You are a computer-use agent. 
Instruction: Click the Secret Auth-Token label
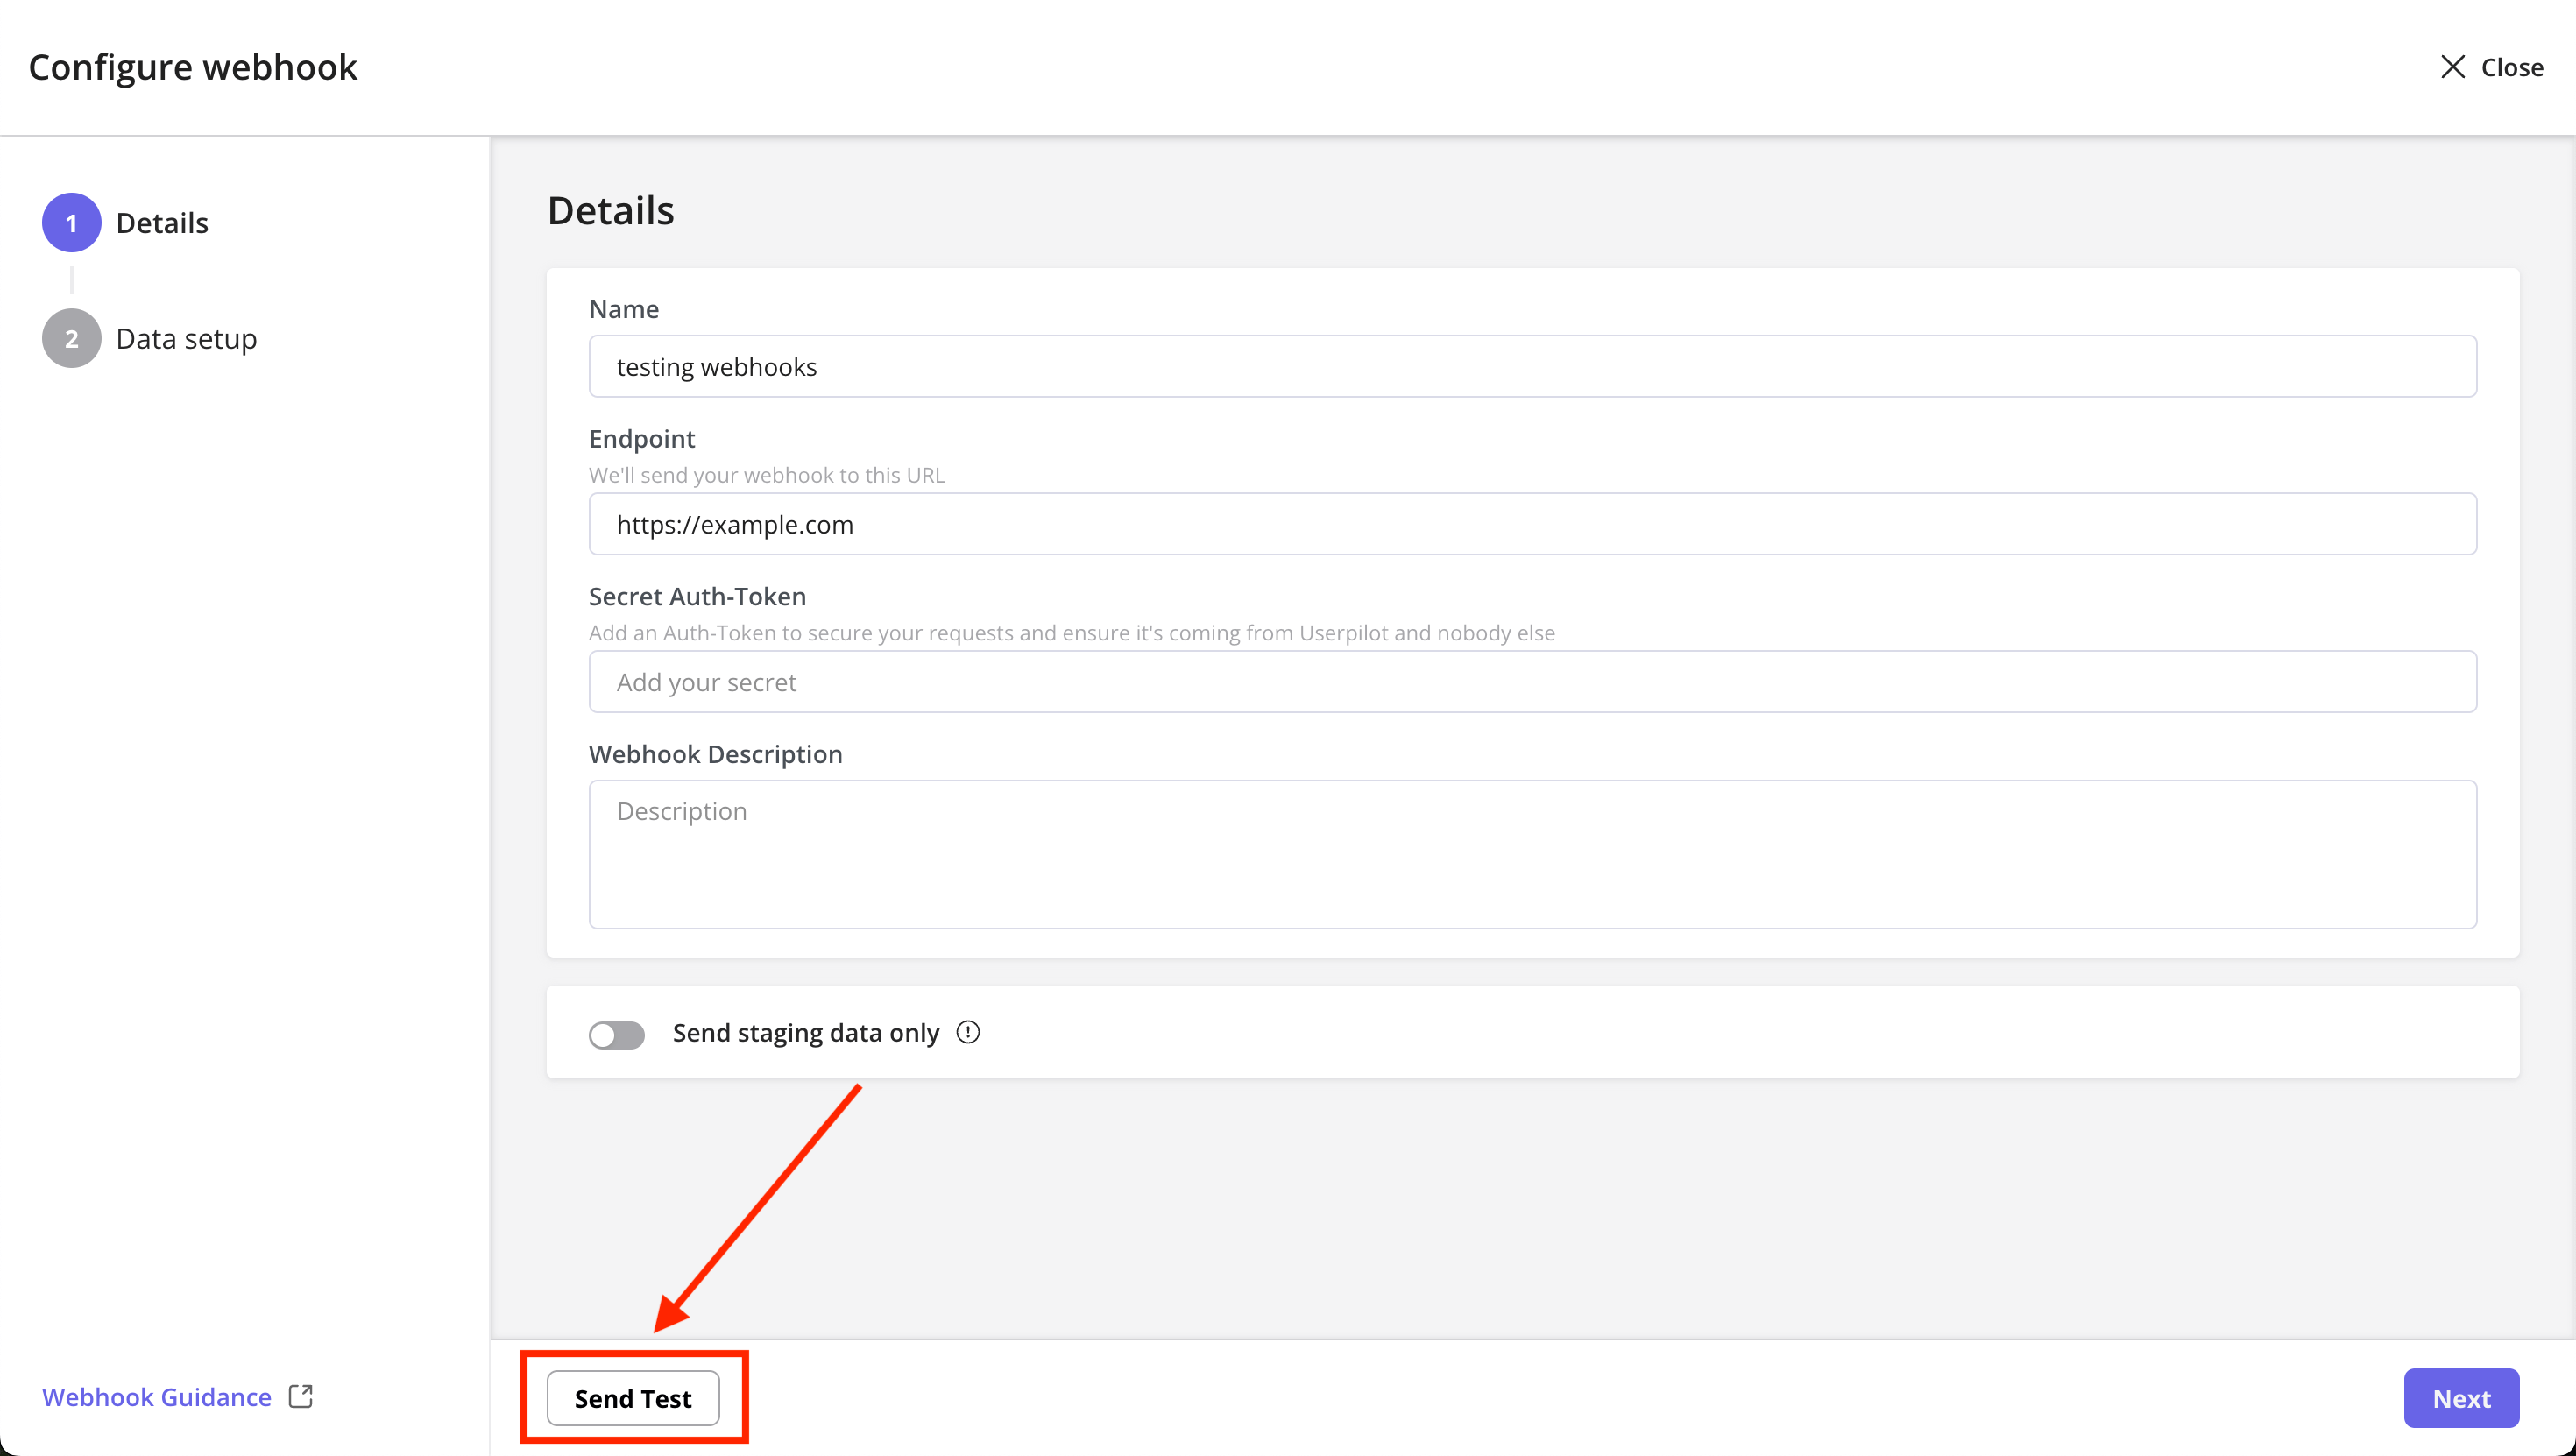click(697, 596)
